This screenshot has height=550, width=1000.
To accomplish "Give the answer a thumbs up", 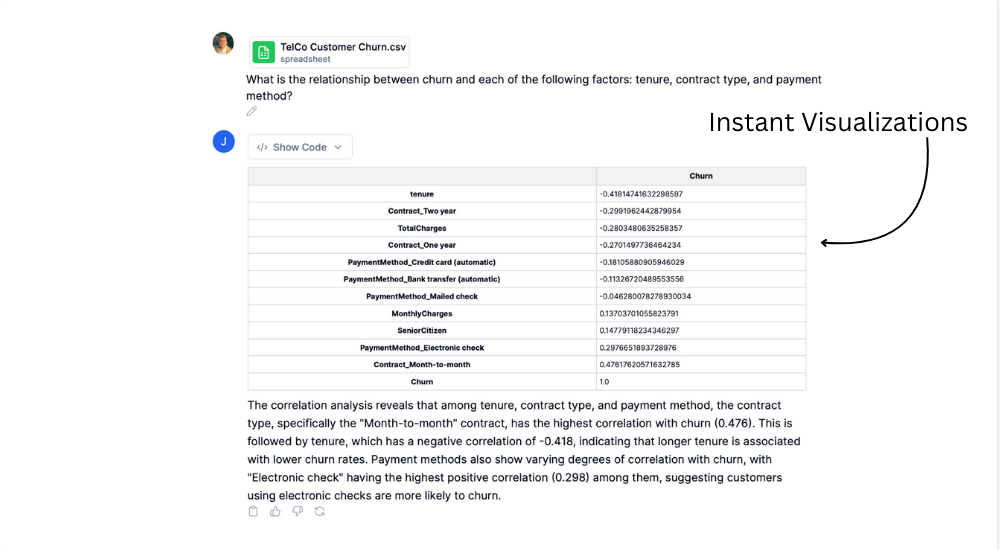I will tap(276, 511).
